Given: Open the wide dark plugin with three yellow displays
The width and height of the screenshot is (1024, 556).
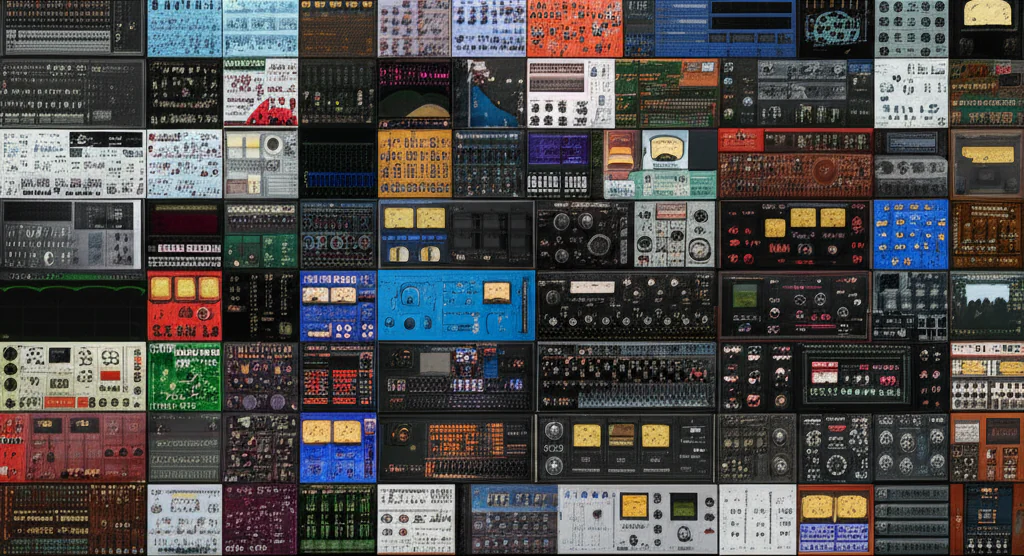Looking at the screenshot, I should pos(625,448).
